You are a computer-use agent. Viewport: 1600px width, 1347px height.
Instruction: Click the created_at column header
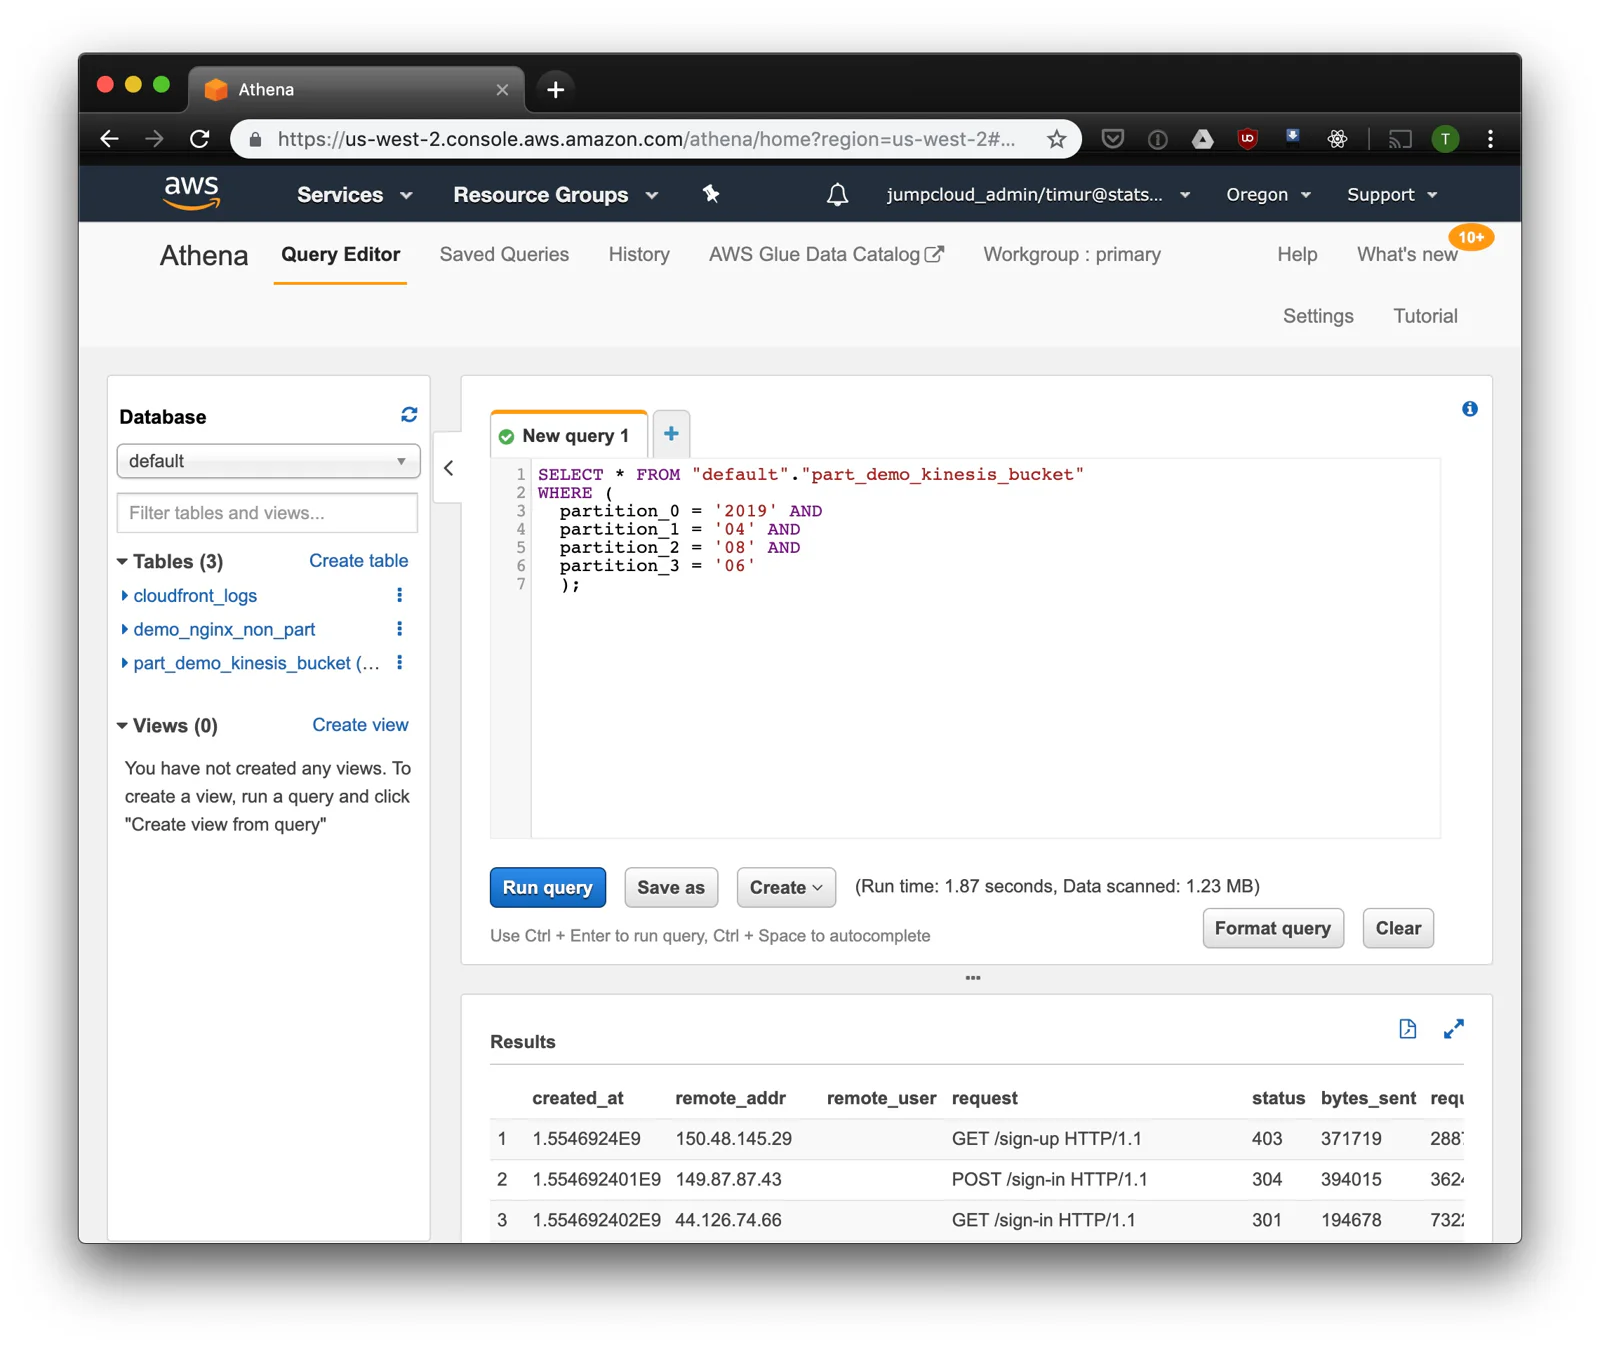click(x=577, y=1098)
